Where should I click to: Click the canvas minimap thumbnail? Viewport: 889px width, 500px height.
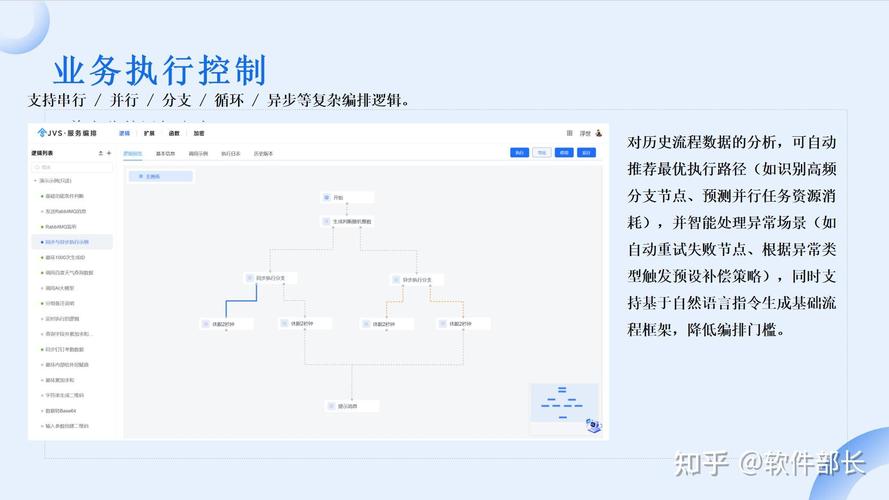pyautogui.click(x=563, y=402)
